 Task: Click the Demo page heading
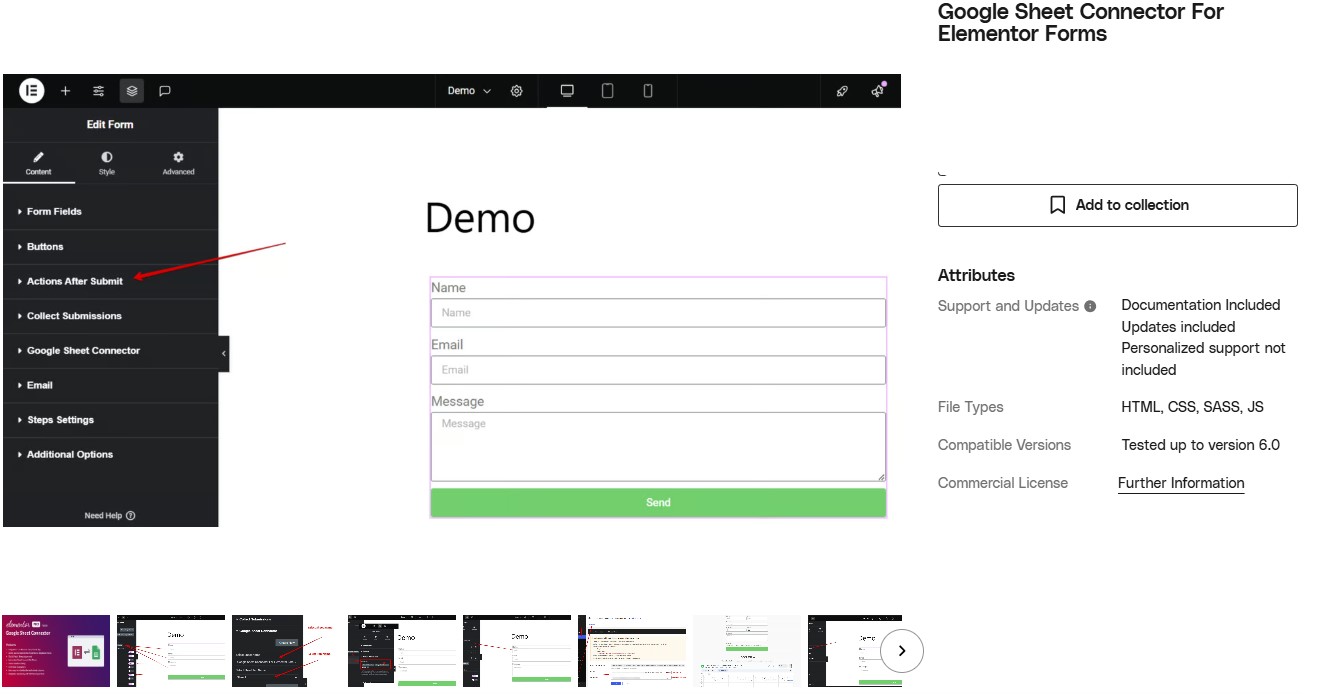480,218
